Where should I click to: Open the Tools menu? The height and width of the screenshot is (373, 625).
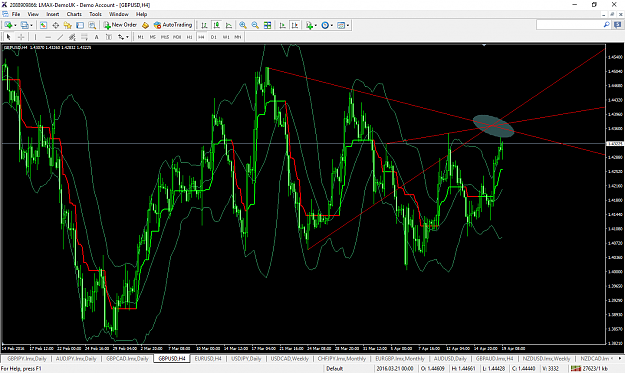point(95,14)
